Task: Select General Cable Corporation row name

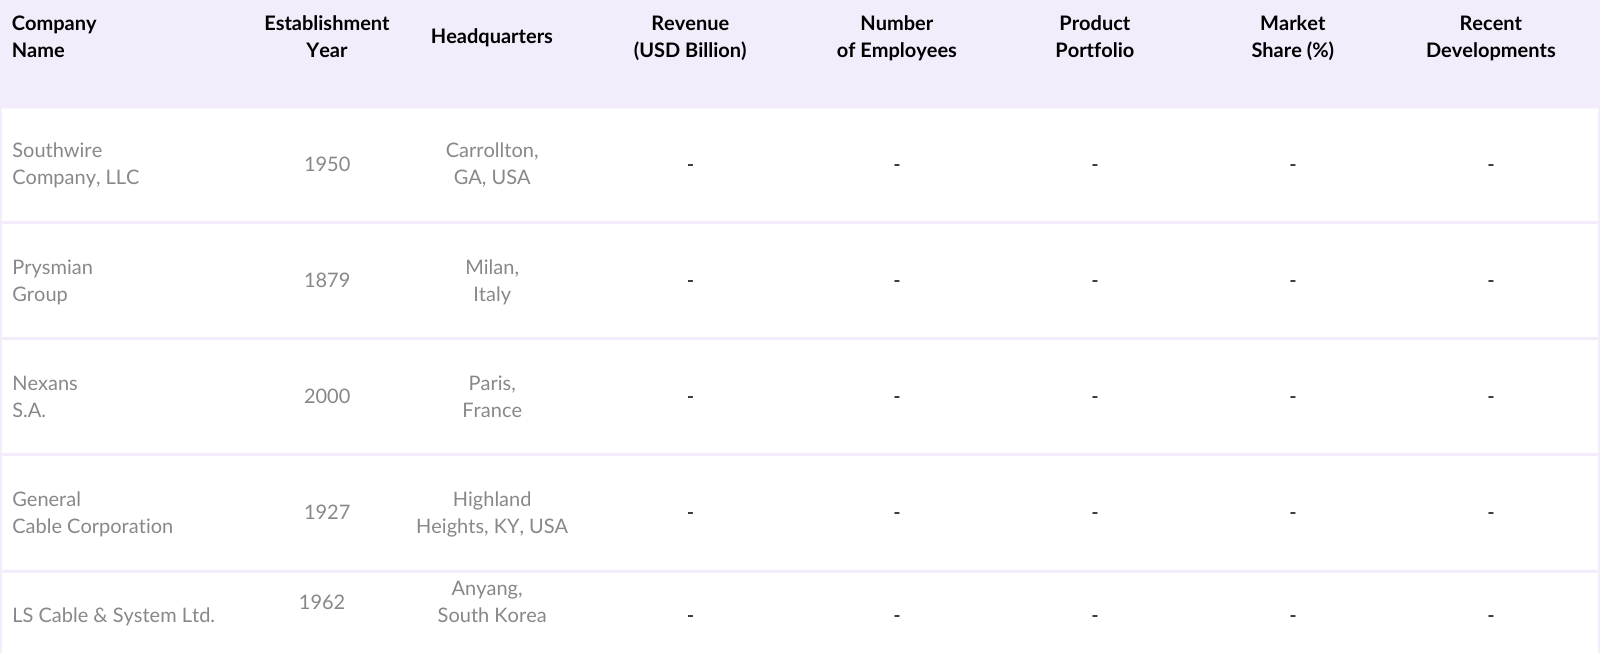Action: [92, 513]
